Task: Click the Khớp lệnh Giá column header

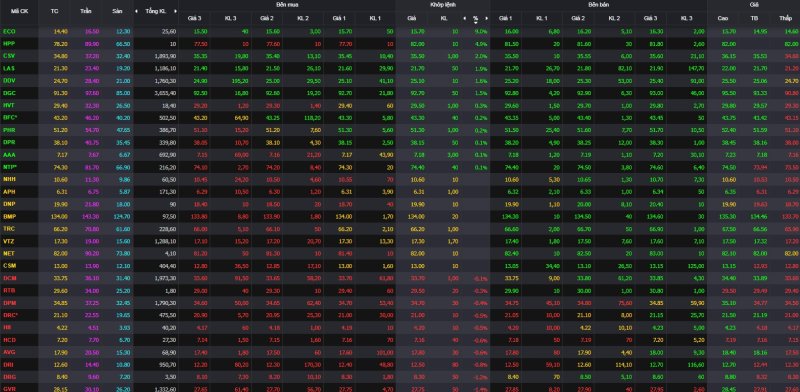Action: (412, 18)
